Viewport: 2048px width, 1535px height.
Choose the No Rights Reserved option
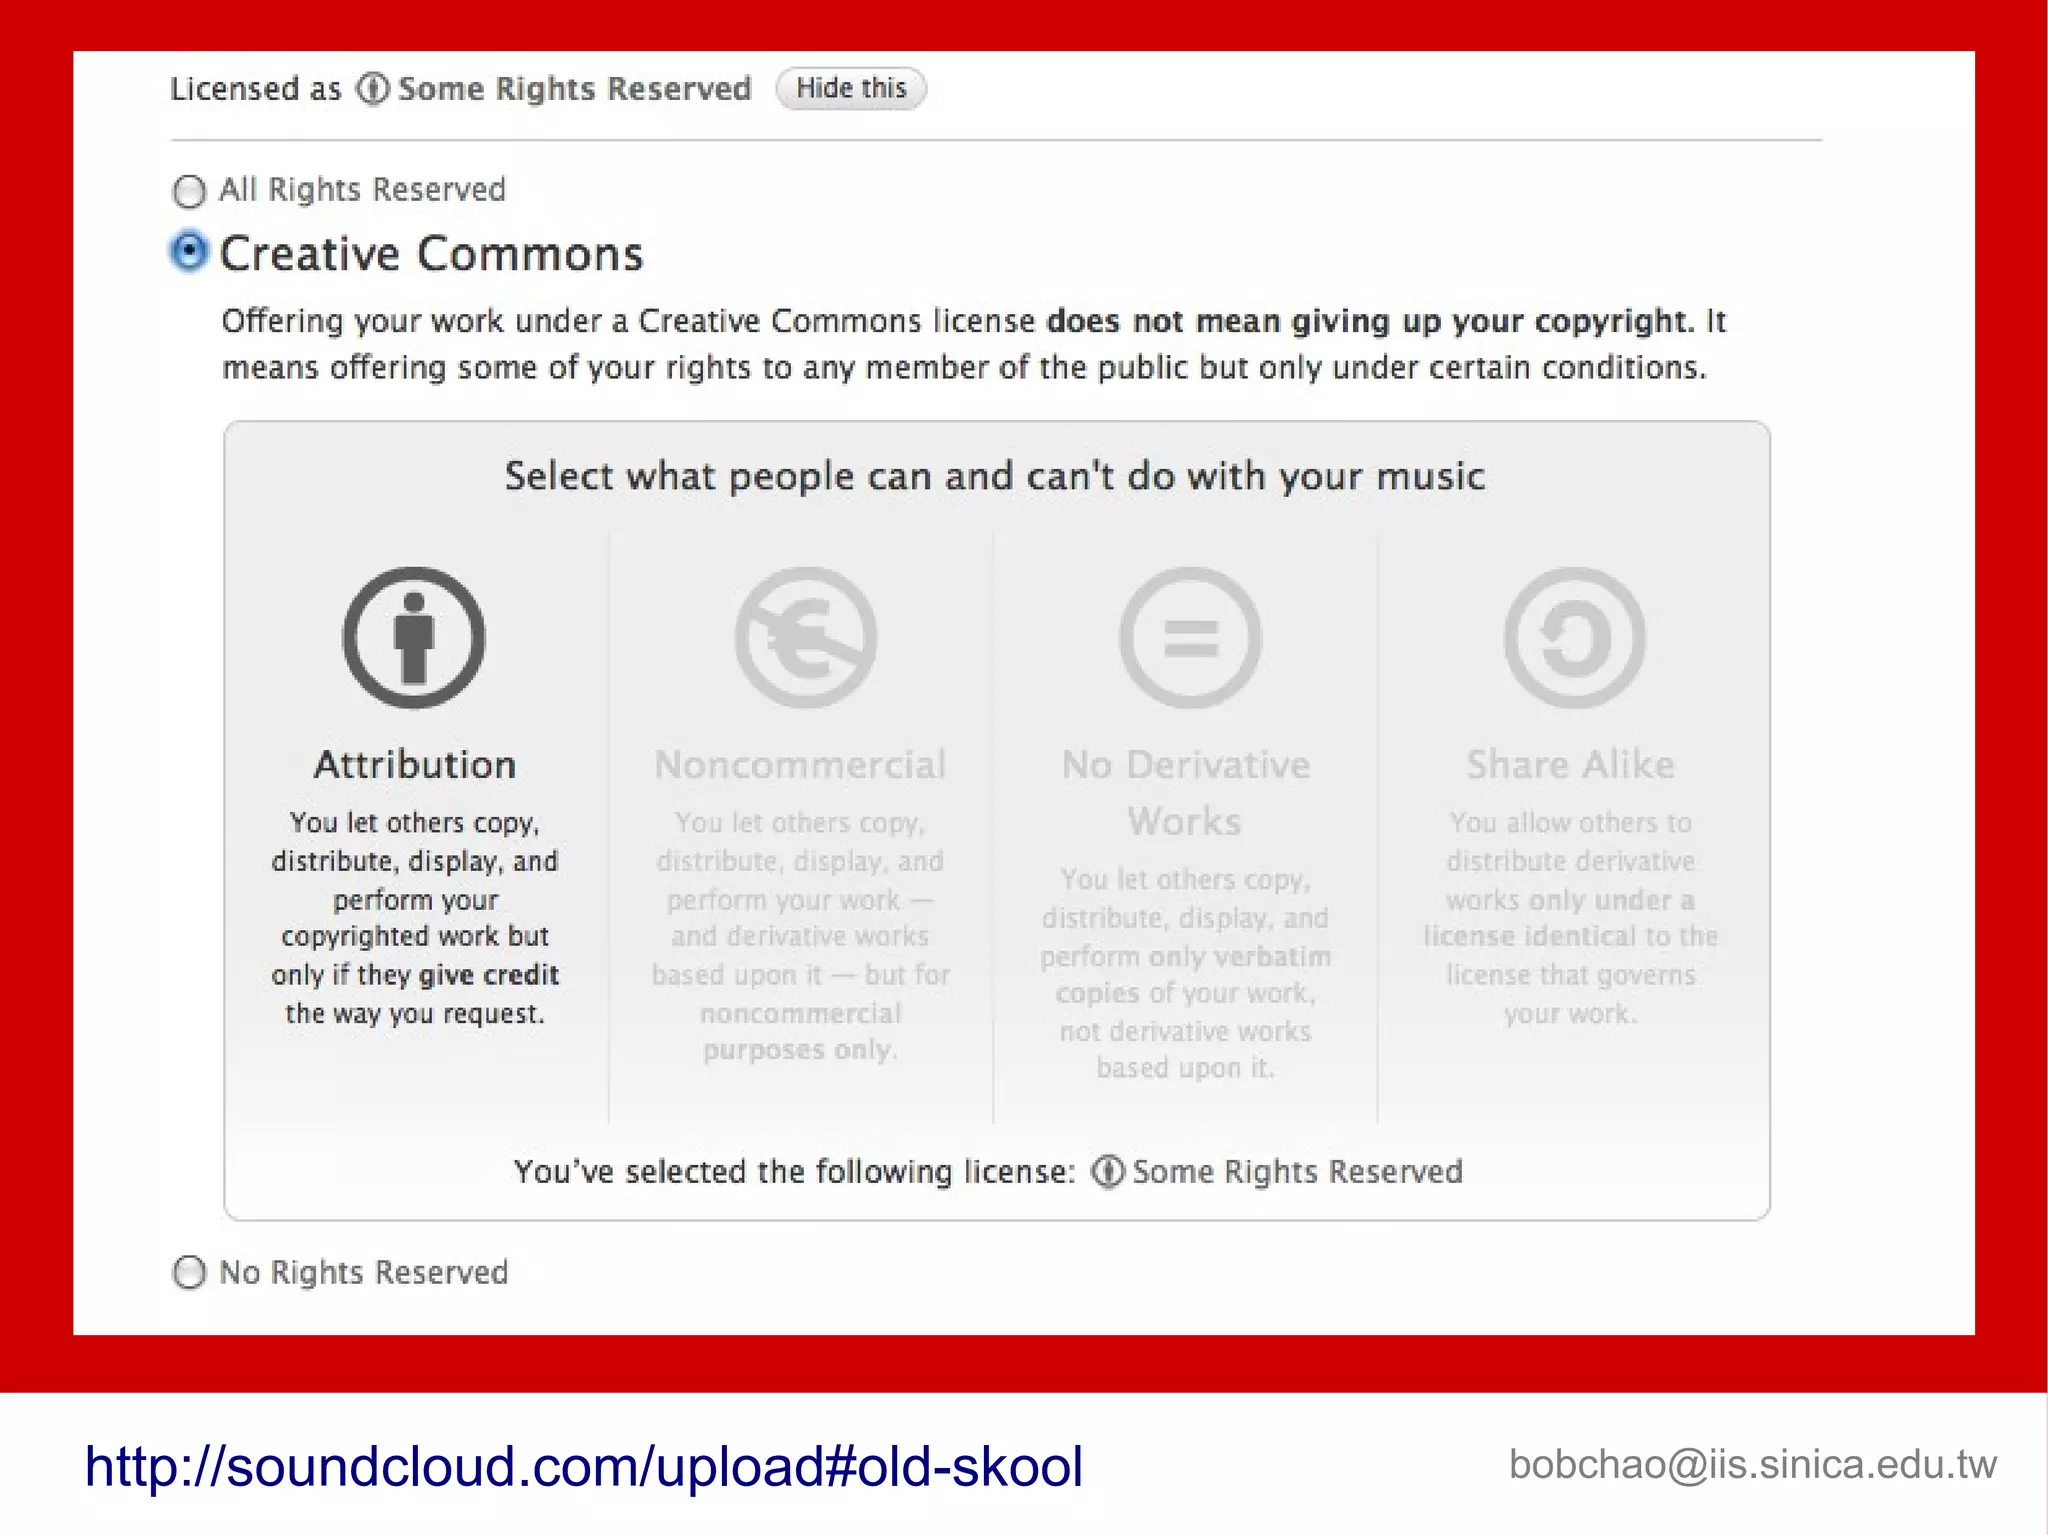(189, 1273)
